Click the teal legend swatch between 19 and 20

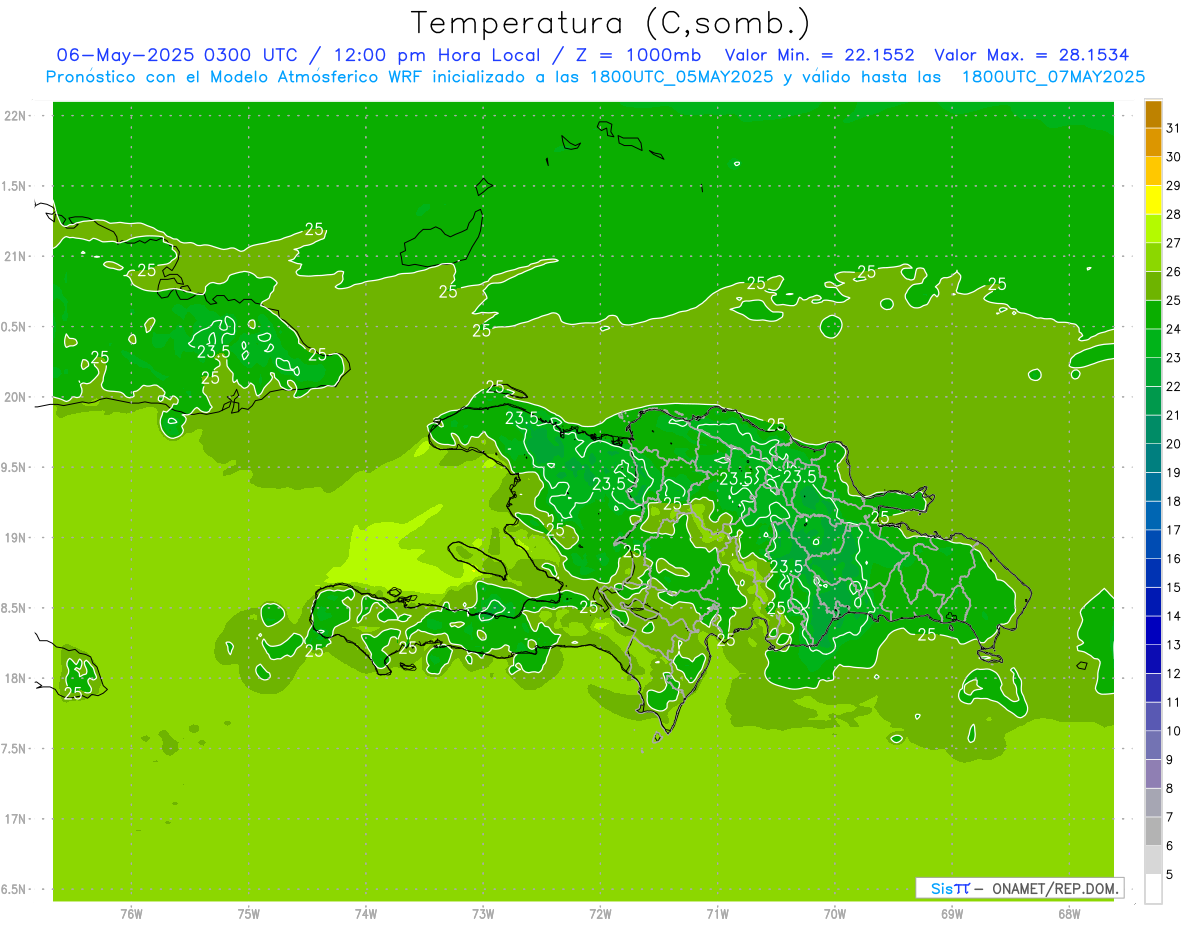coord(1153,458)
